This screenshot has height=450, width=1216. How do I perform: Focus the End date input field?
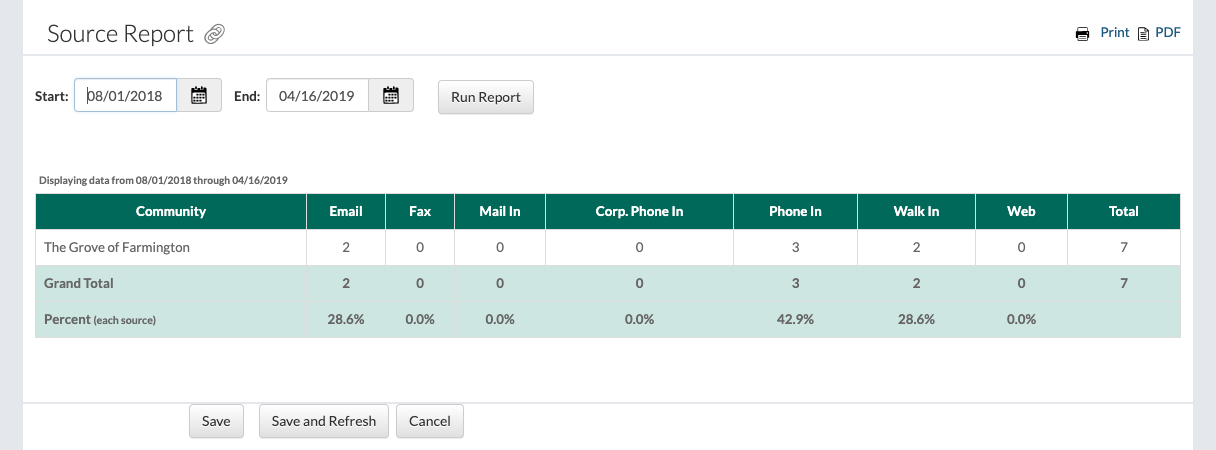click(318, 96)
